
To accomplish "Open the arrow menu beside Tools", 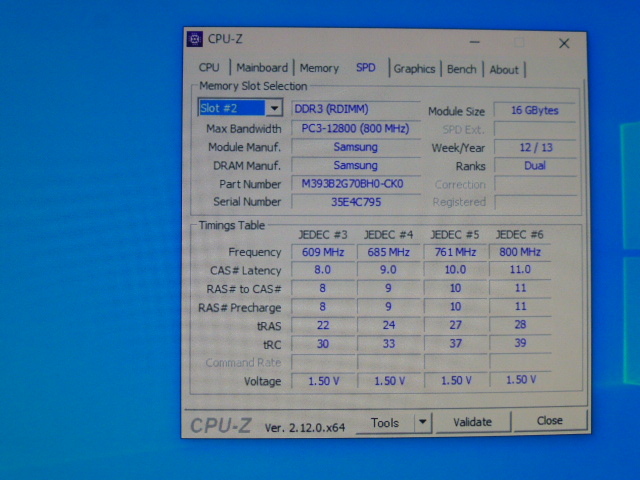I will pos(423,422).
